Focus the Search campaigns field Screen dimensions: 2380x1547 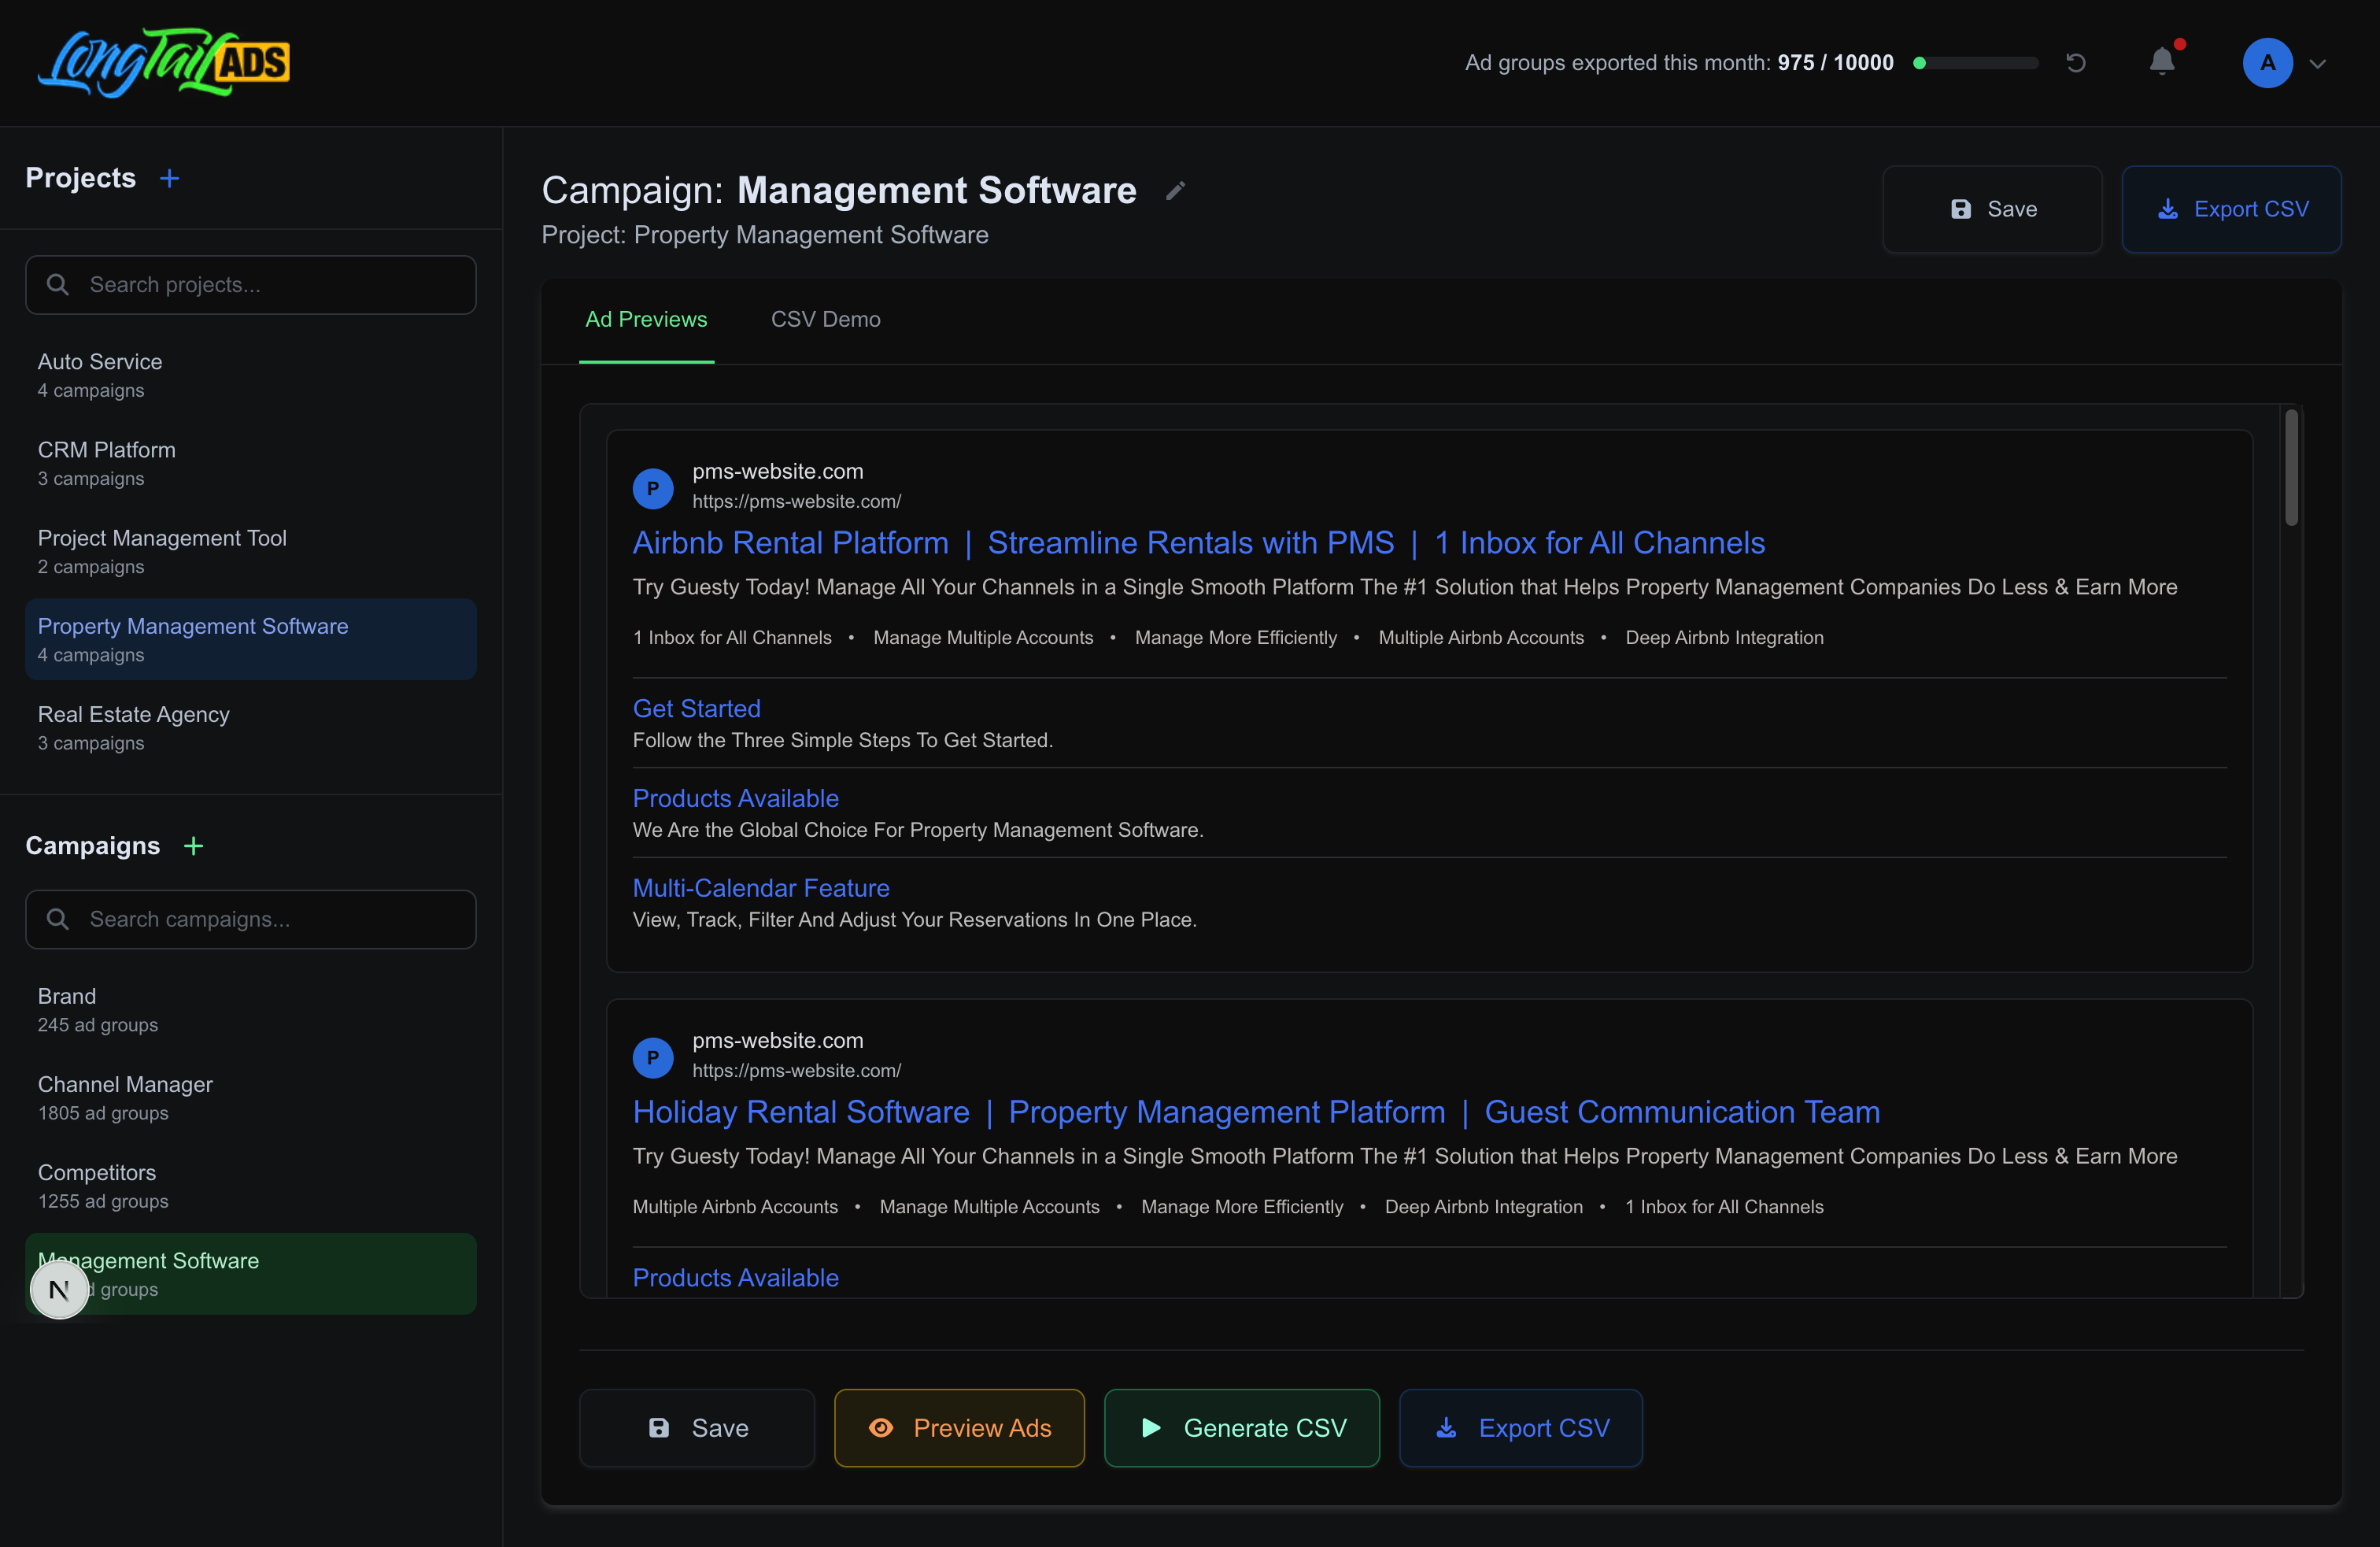click(251, 919)
